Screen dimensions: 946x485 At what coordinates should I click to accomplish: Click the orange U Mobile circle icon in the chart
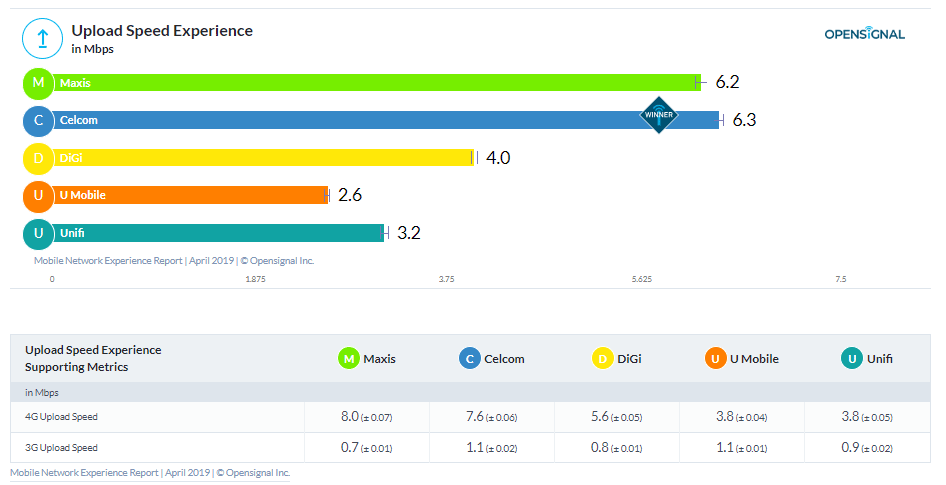tap(38, 195)
